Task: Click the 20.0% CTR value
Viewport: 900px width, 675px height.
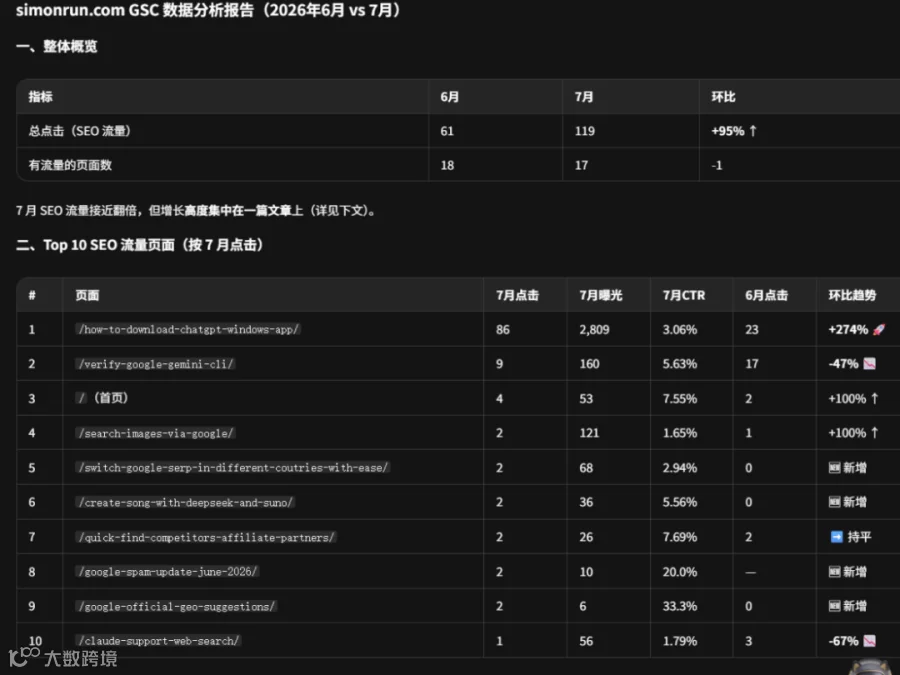Action: point(680,572)
